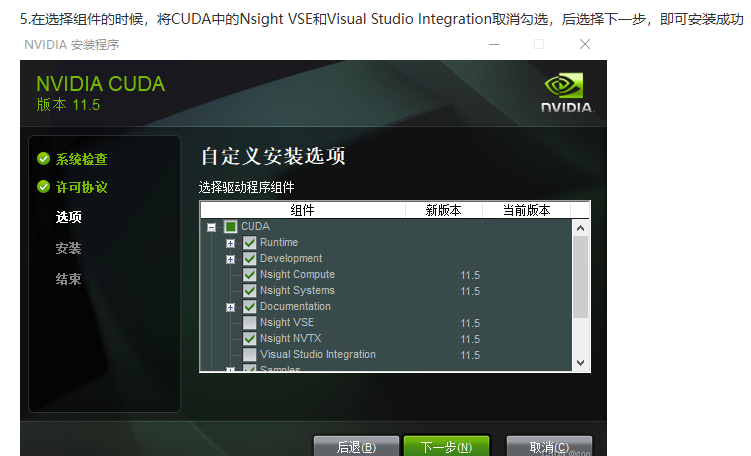751x456 pixels.
Task: Click the 11.5 version of Nsight Systems
Action: coord(470,291)
